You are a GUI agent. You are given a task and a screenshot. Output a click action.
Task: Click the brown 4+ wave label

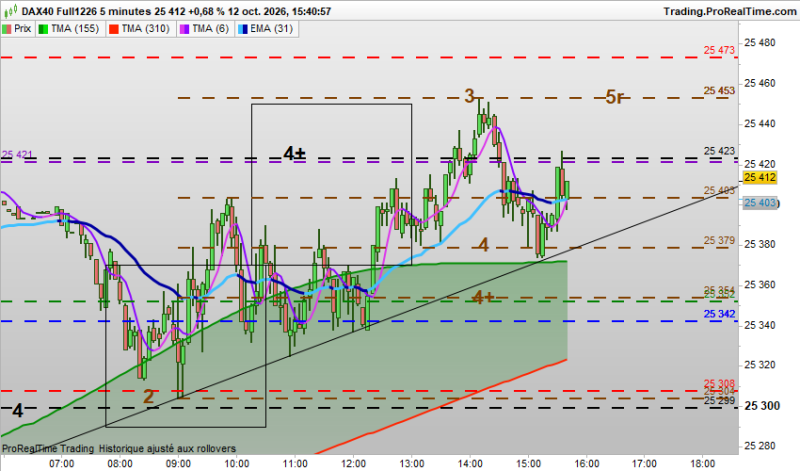(x=483, y=297)
